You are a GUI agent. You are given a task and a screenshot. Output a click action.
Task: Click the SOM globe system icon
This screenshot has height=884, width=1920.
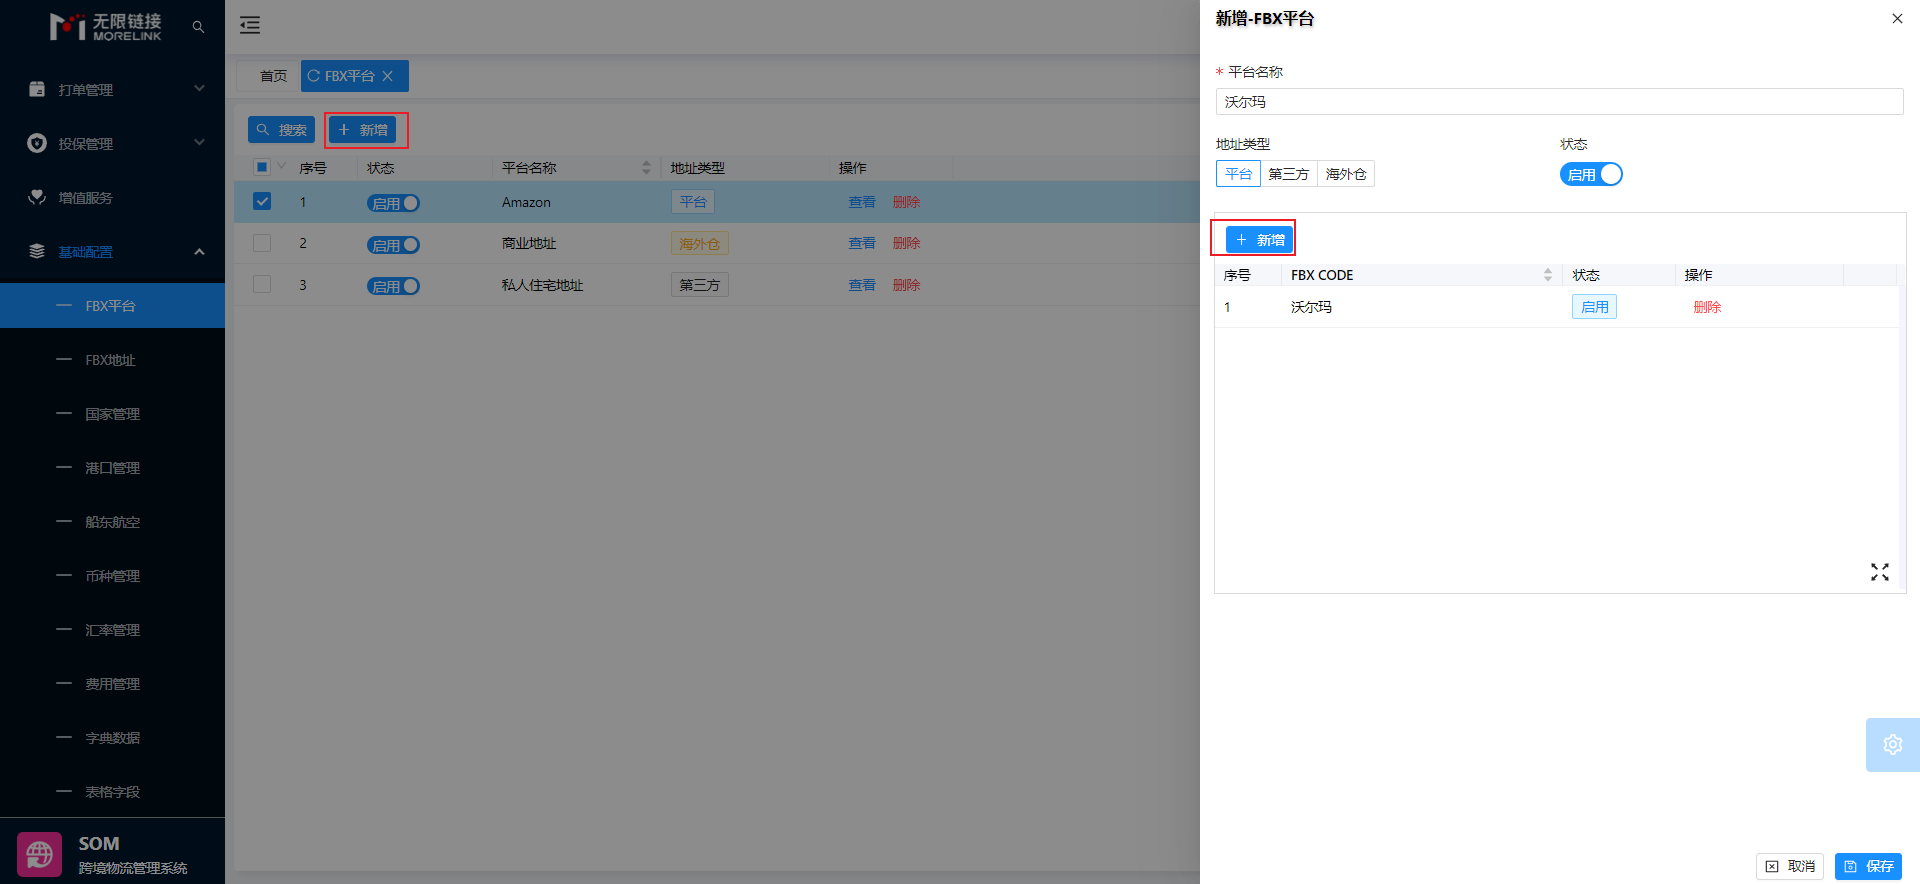[40, 855]
